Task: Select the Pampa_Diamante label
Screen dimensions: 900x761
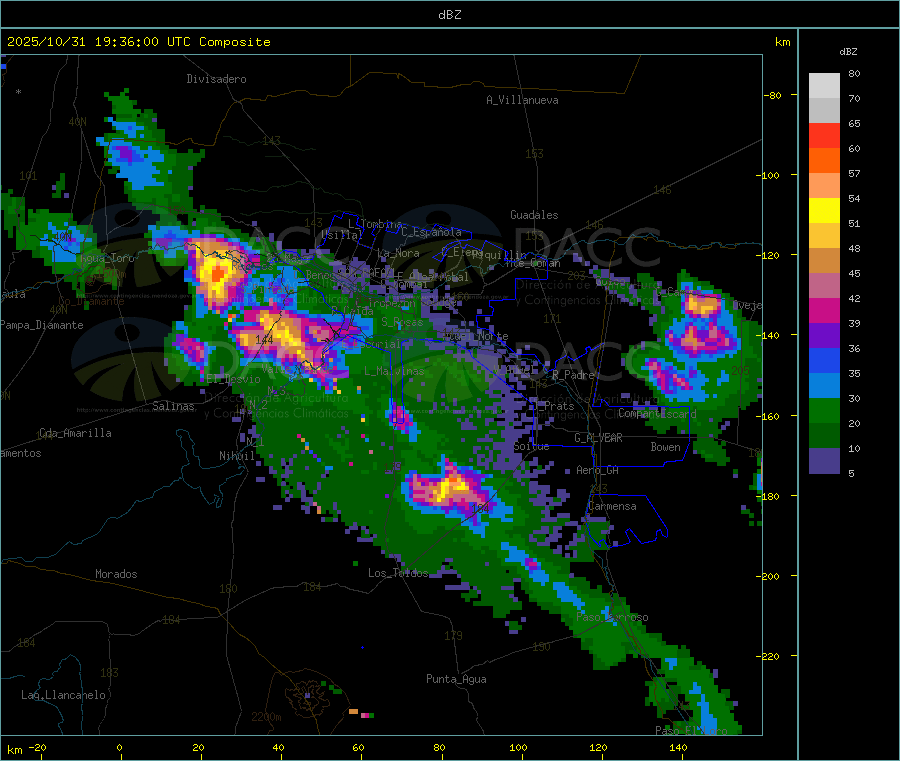Action: (x=42, y=325)
